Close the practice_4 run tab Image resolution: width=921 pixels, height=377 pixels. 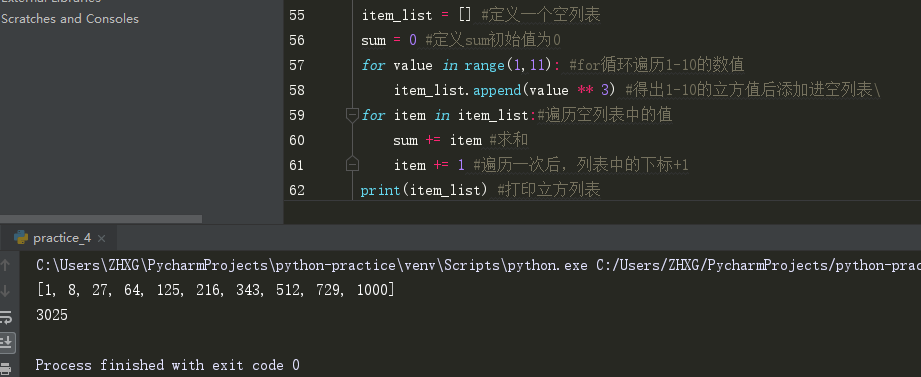tap(101, 238)
